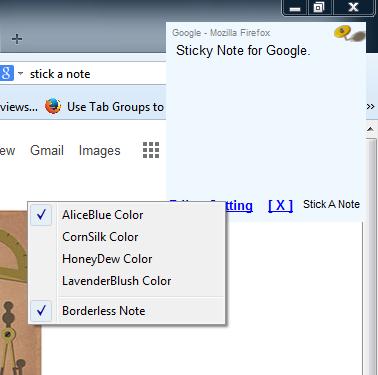Close the note using the [ X ] link

tap(280, 205)
